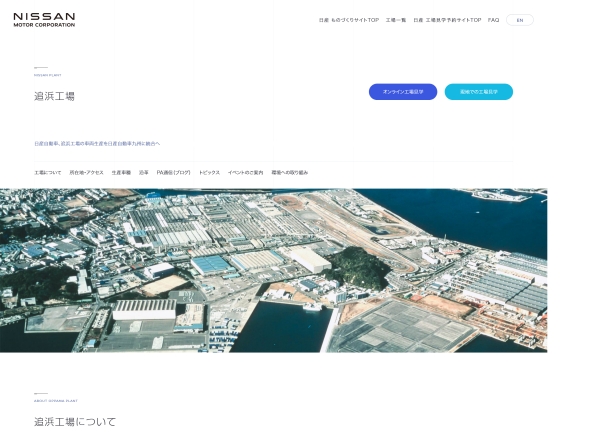
Task: Select the 生産車種 tab
Action: (x=121, y=172)
